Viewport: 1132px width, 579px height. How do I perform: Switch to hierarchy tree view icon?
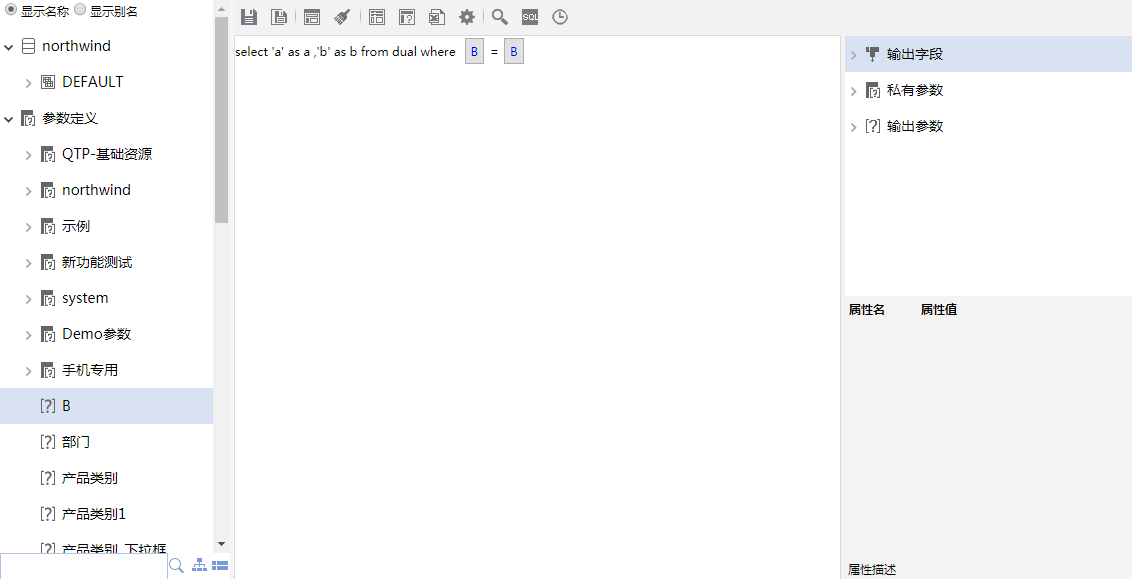(x=199, y=566)
